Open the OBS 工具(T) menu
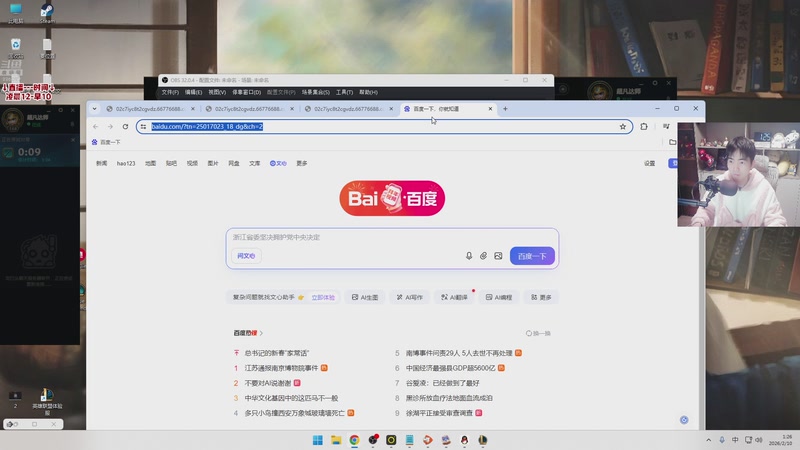This screenshot has height=450, width=800. (x=344, y=92)
